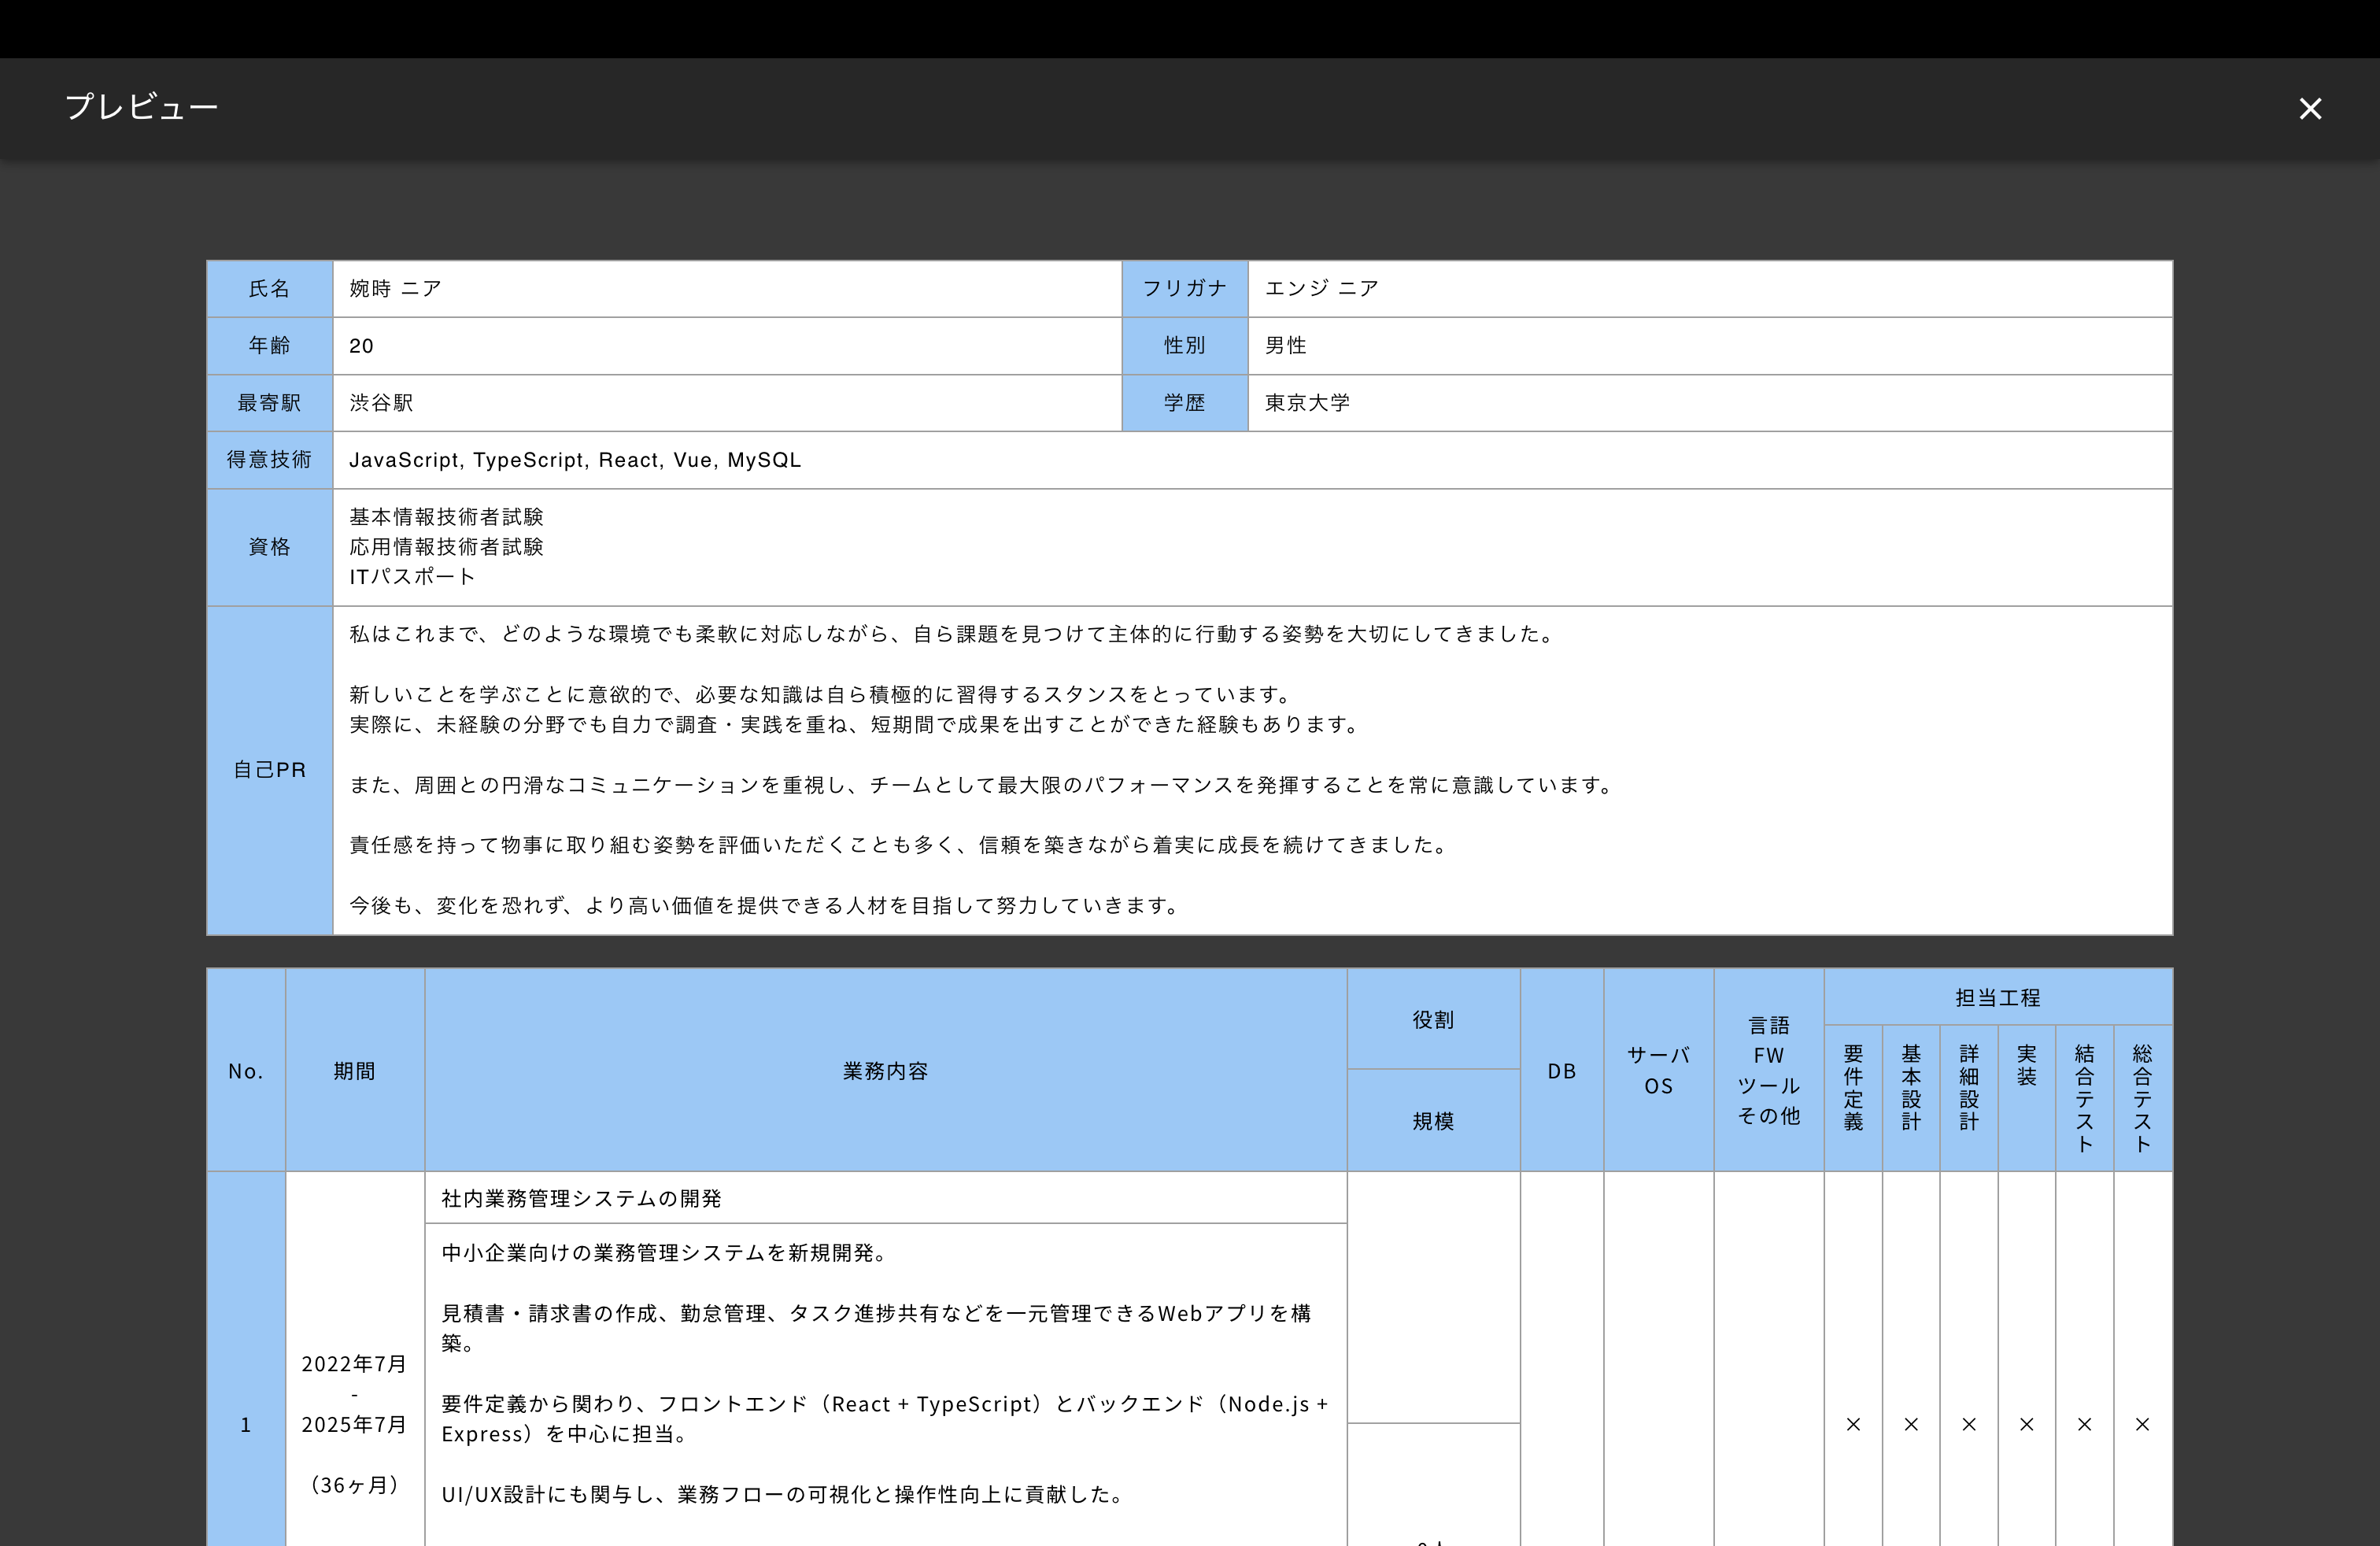Click the × mark under 総合テスト column

click(x=2142, y=1424)
